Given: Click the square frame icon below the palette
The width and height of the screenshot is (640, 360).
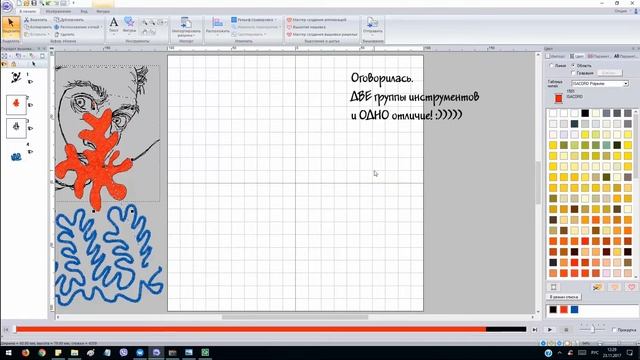Looking at the screenshot, I should click(x=553, y=287).
